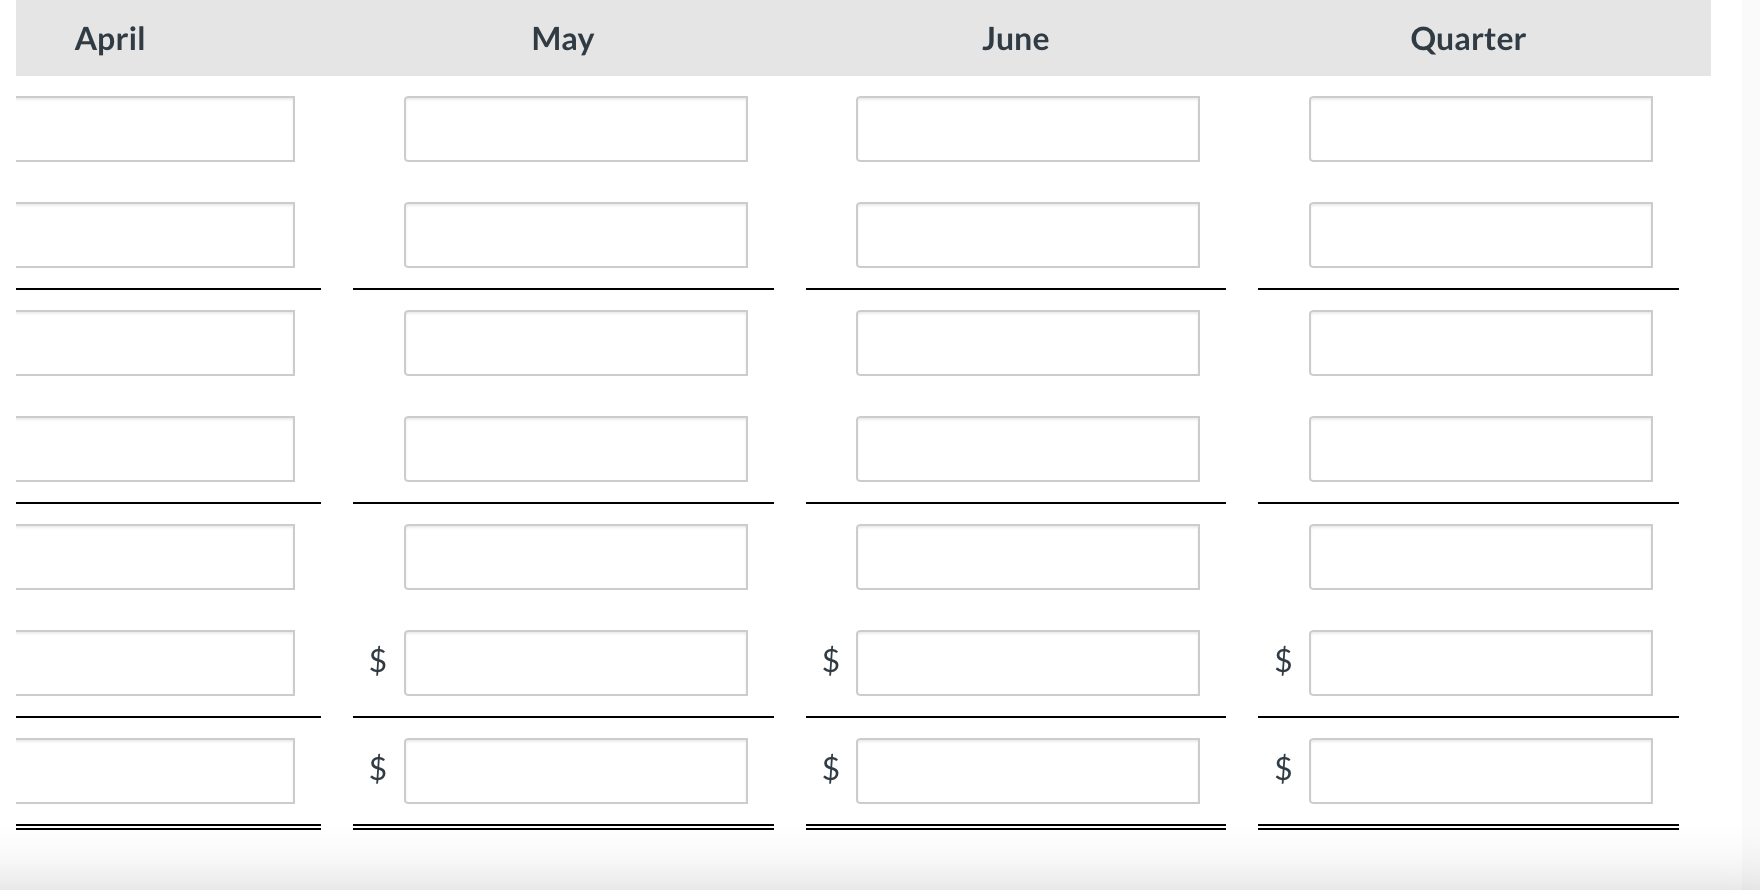This screenshot has width=1760, height=890.
Task: Click the dollar-amount input beside June's first $ sign
Action: click(x=1027, y=663)
